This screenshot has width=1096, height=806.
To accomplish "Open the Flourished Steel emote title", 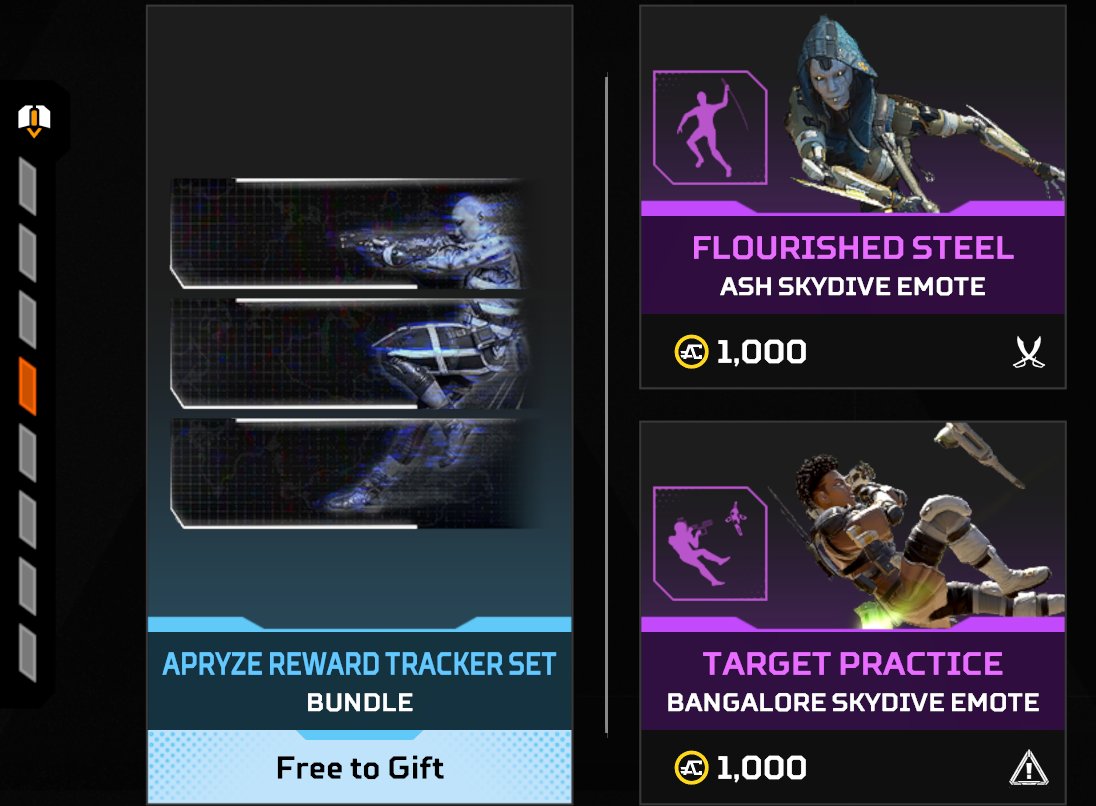I will tap(853, 248).
